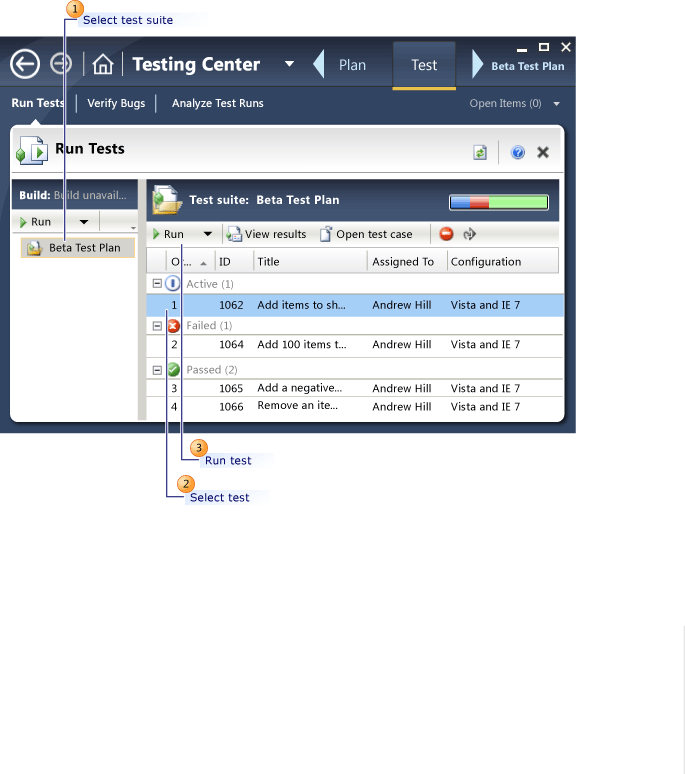Click the test suite progress bar
685x774 pixels.
(x=499, y=202)
